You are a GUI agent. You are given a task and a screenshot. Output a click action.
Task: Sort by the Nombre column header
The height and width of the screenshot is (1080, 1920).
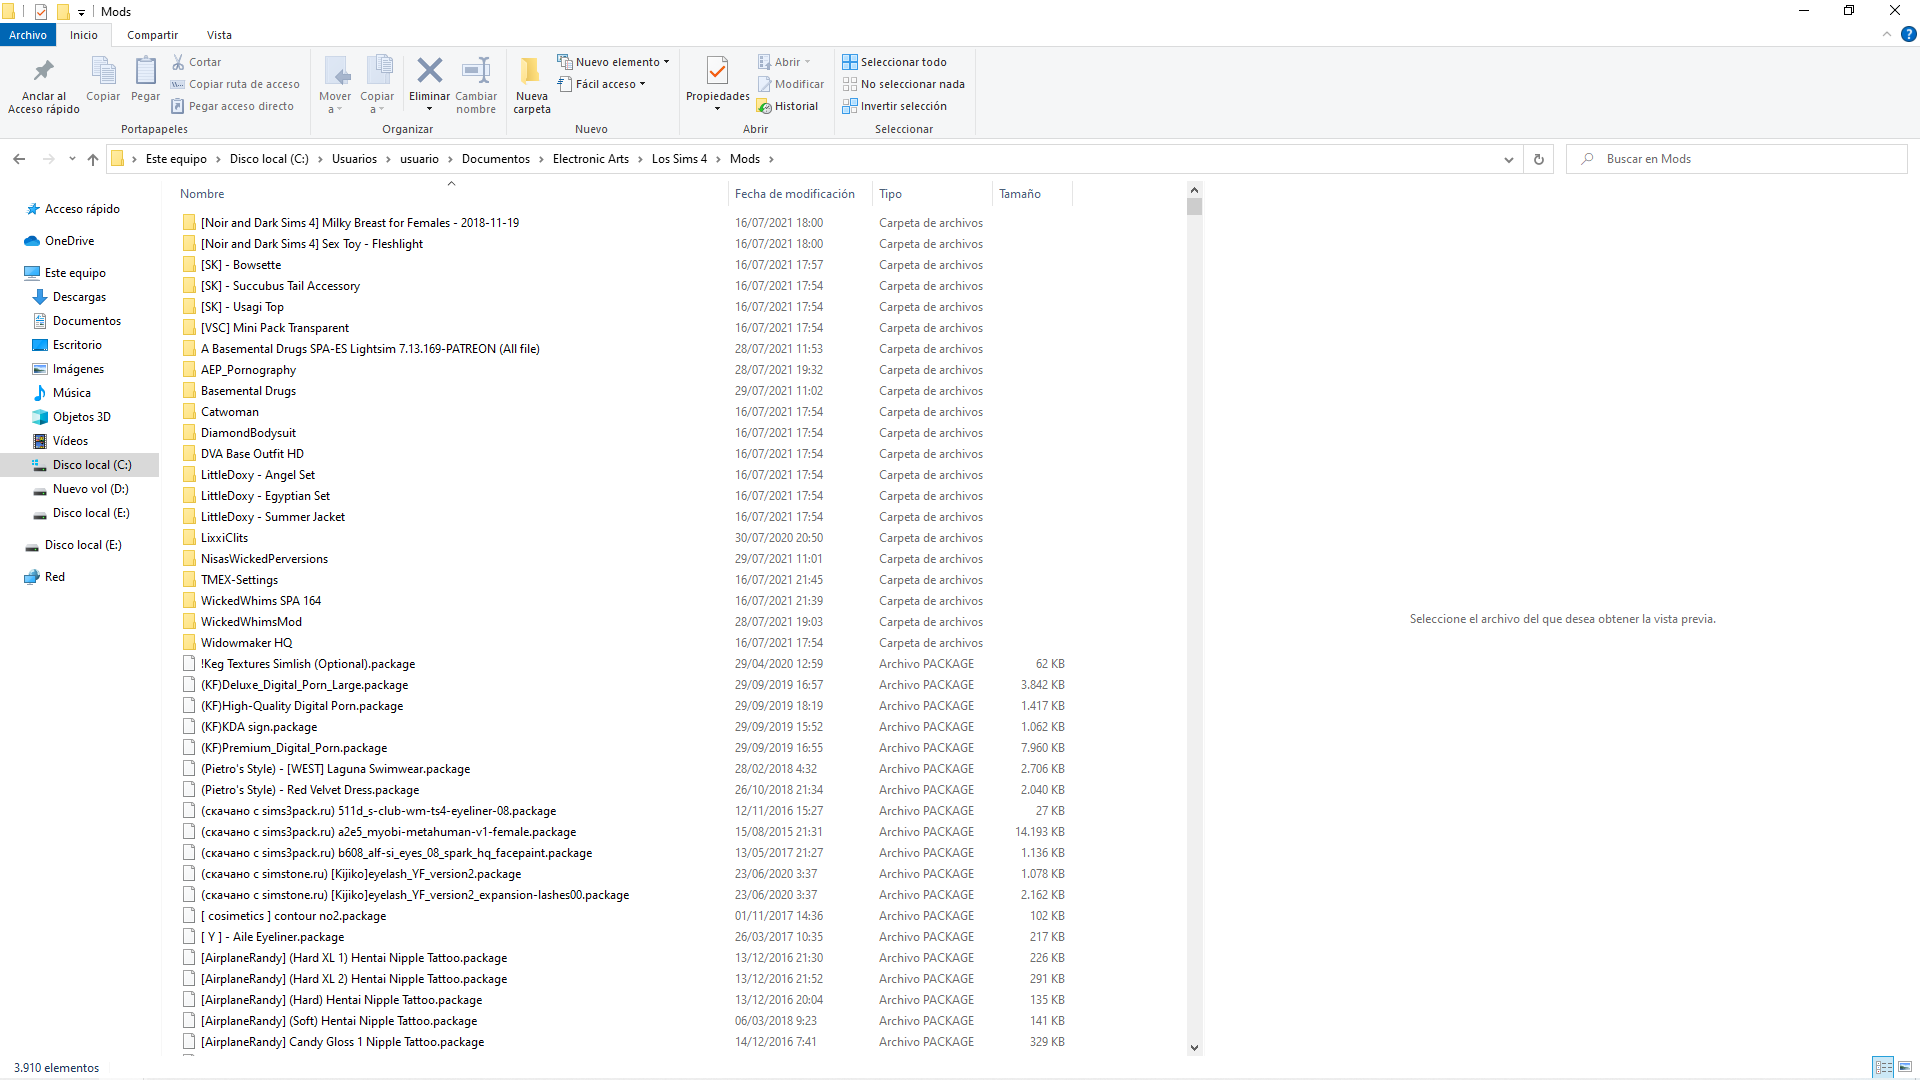tap(202, 194)
